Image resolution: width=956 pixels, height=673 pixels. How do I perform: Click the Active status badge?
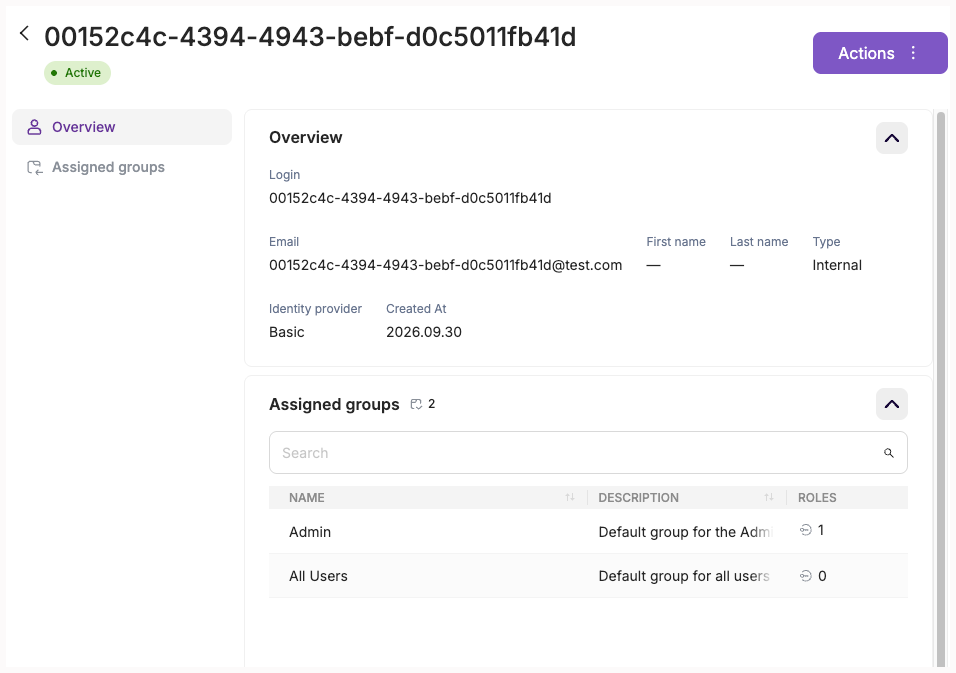[77, 73]
